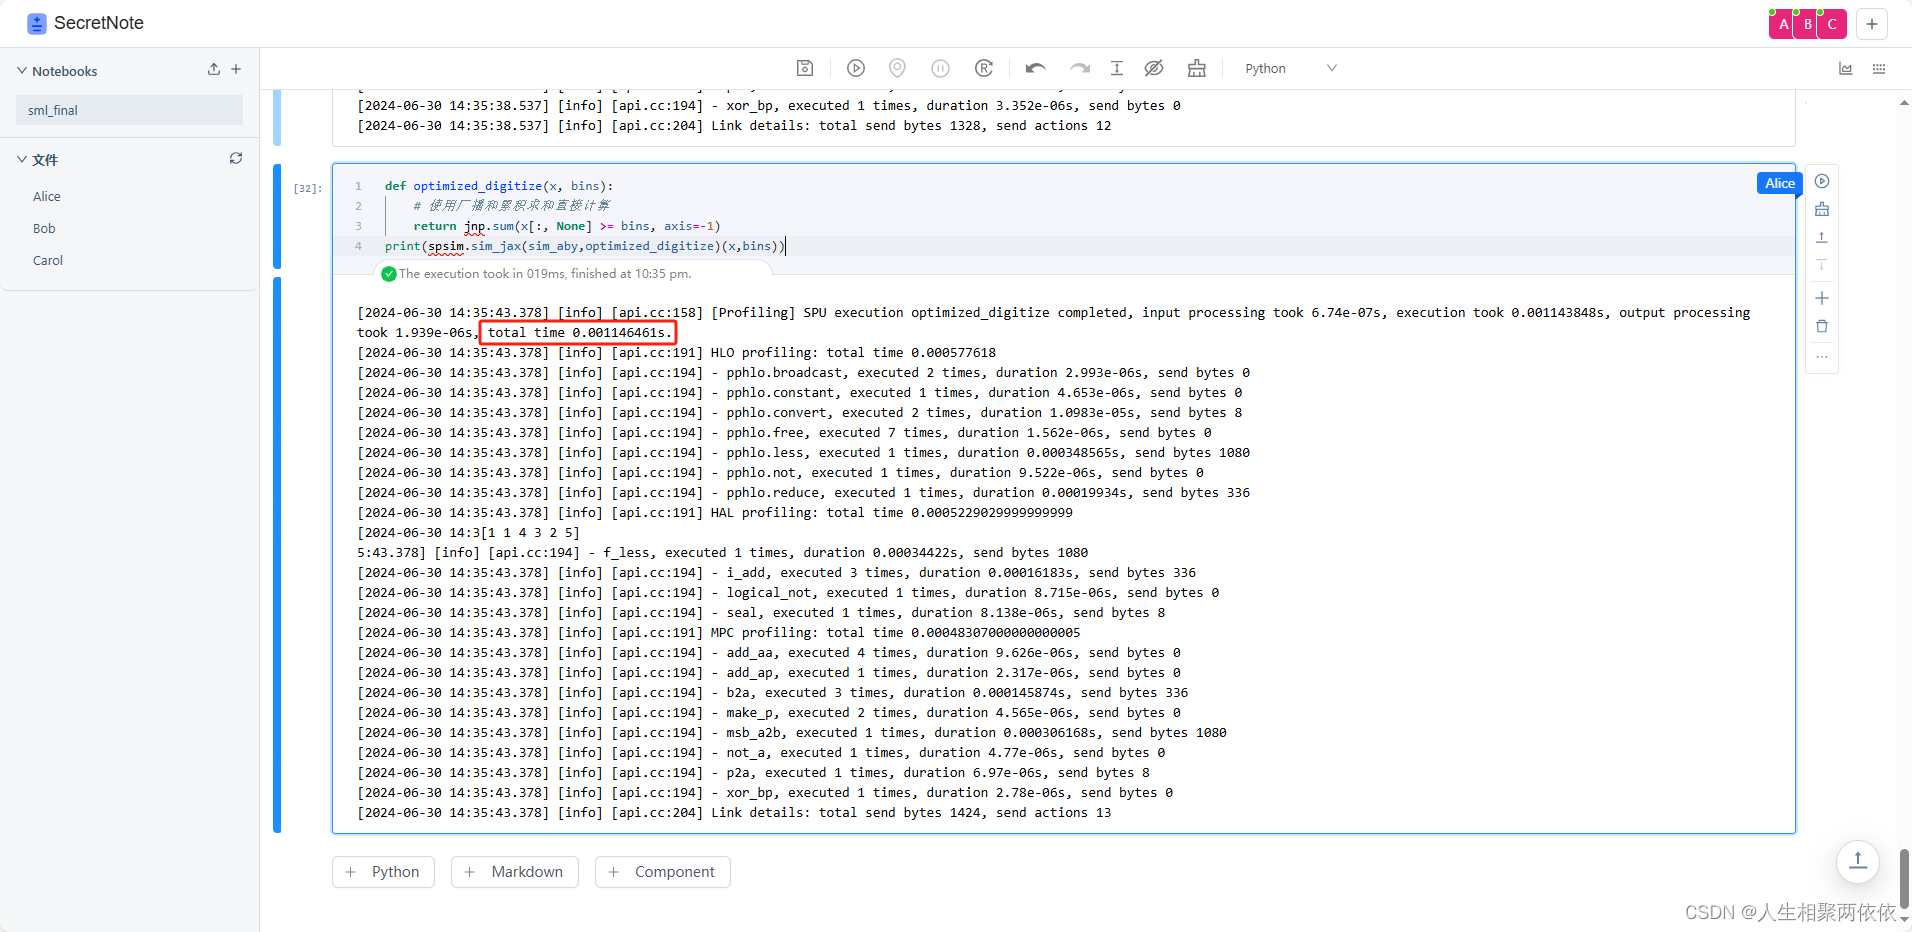1912x932 pixels.
Task: Click the 'Link details: total send bytes 1424' line
Action: (734, 813)
